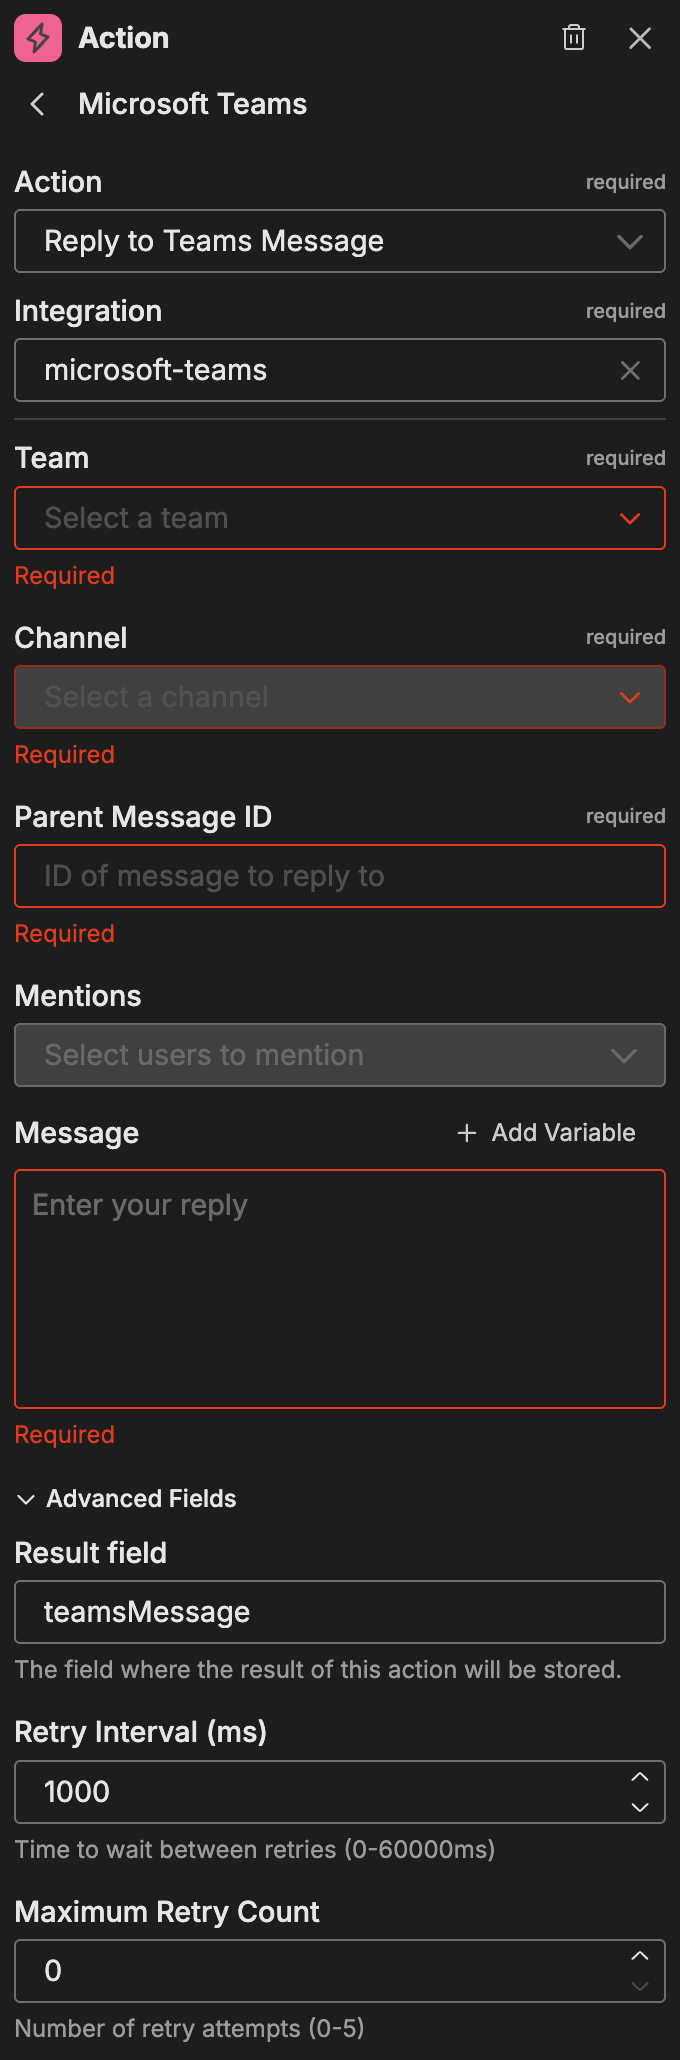Go back using the left arrow icon
680x2060 pixels.
point(36,104)
